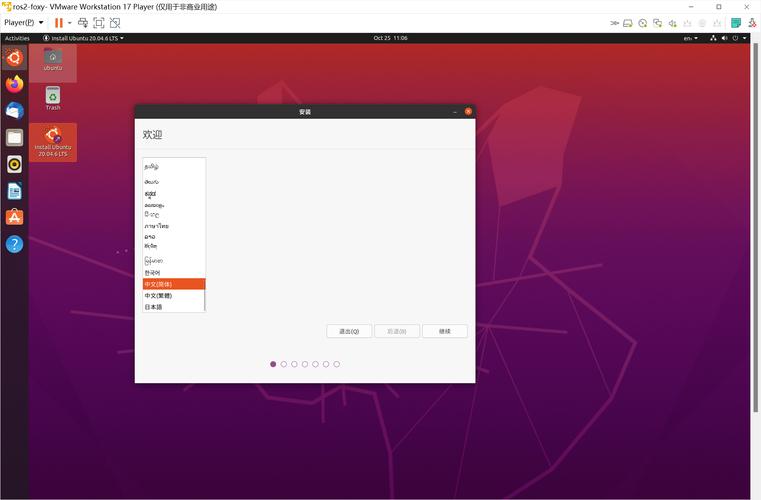Click the far-right VMware toolbar icon with red badge
This screenshot has width=761, height=500.
click(x=752, y=23)
